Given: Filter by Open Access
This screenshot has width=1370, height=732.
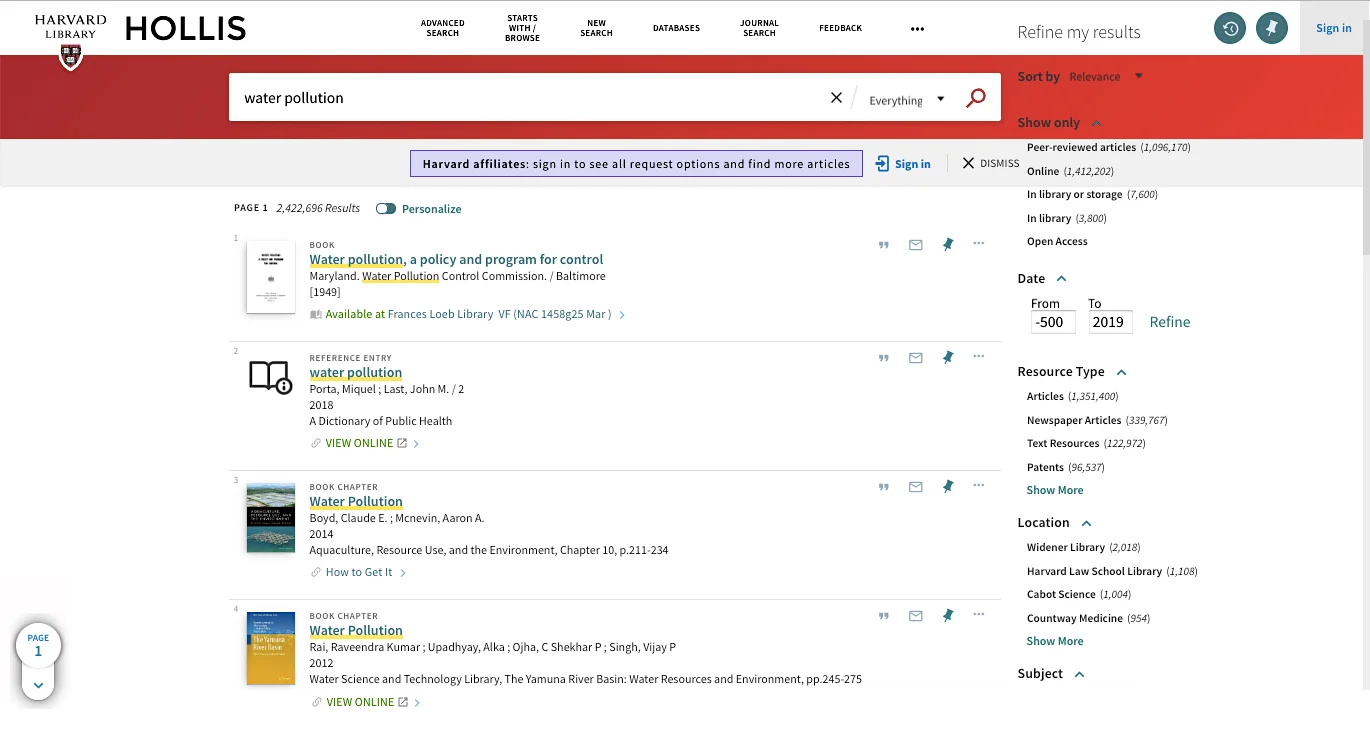Looking at the screenshot, I should tap(1057, 241).
